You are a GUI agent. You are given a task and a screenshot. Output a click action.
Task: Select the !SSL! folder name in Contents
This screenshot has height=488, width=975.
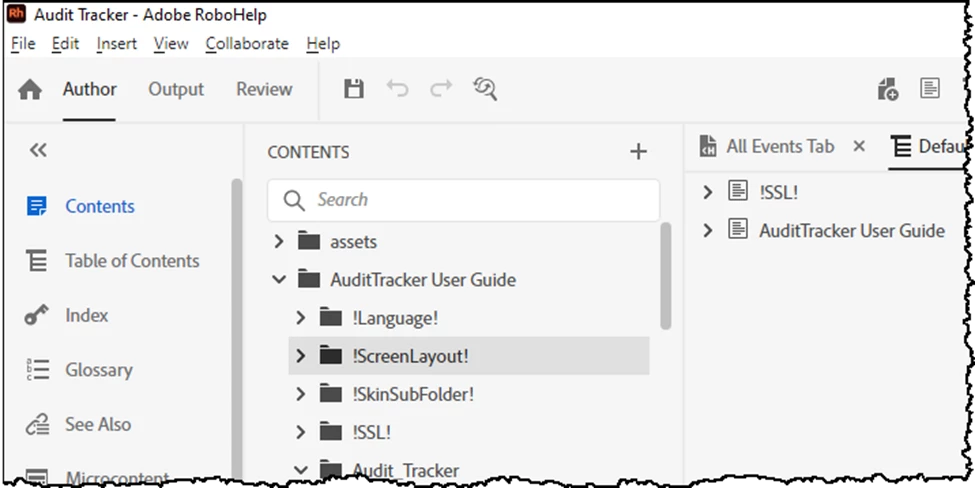coord(371,433)
